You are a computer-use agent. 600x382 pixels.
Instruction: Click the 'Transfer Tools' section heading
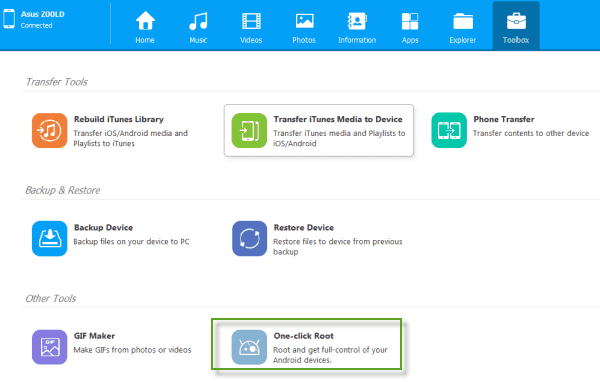(57, 82)
